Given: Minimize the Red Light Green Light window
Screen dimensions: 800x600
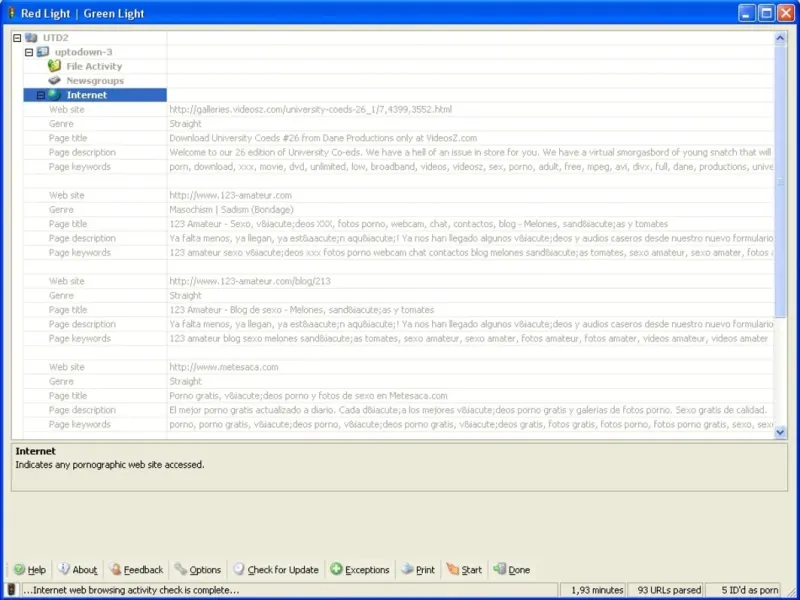Looking at the screenshot, I should point(746,13).
